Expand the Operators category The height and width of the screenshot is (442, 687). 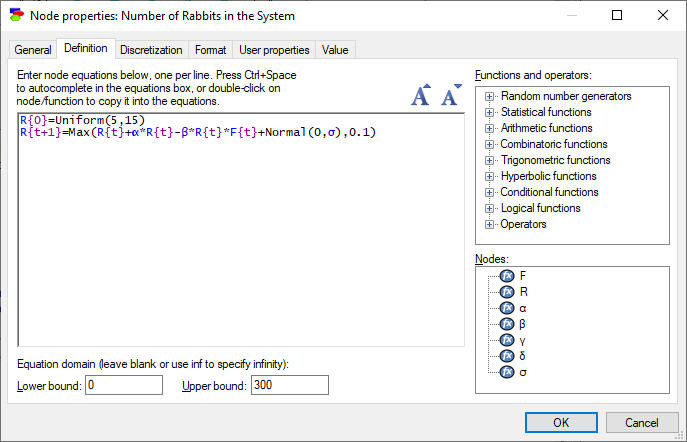pos(489,224)
